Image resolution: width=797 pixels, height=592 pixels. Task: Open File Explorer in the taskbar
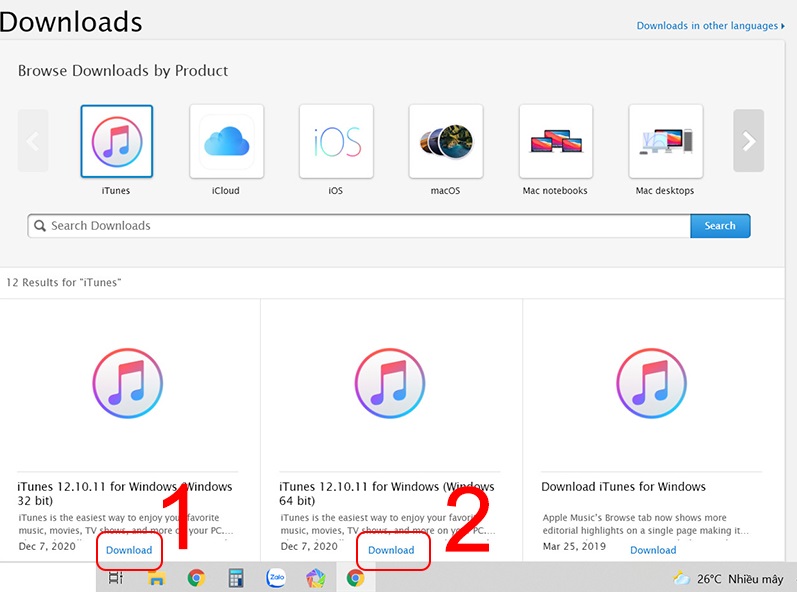coord(156,578)
